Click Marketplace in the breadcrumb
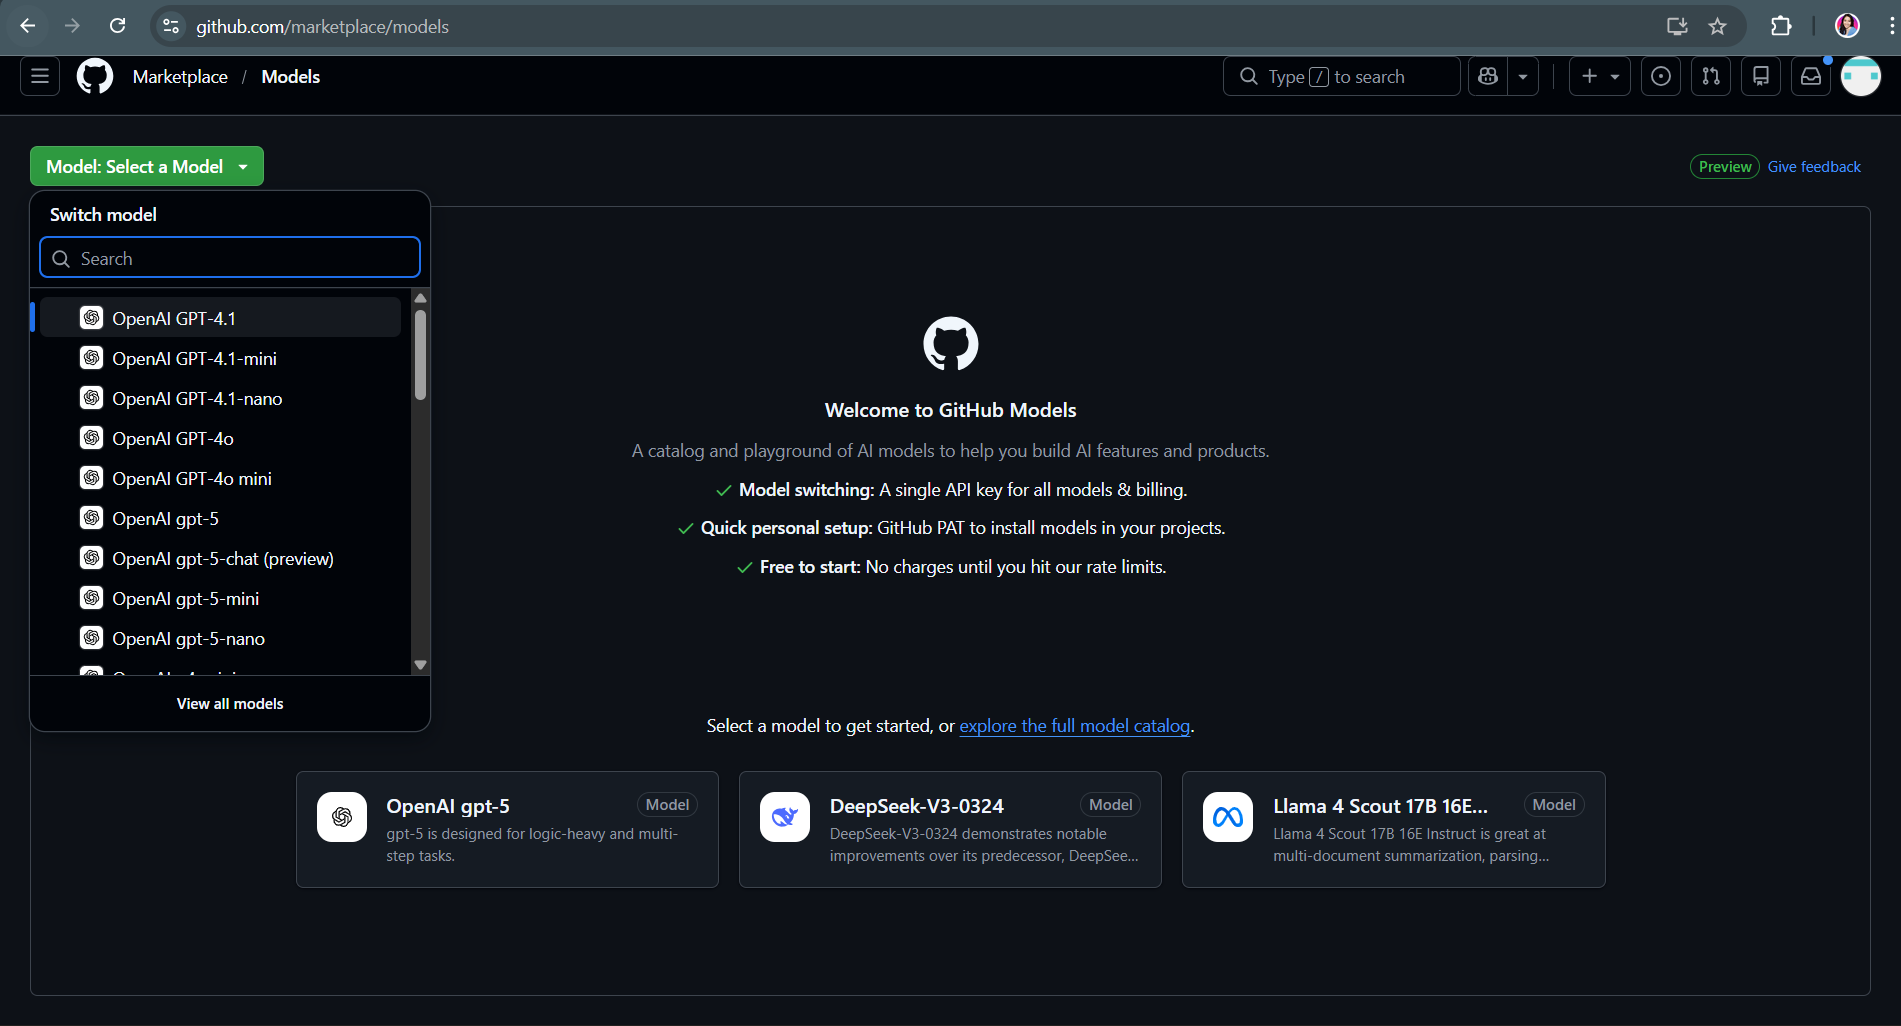Screen dimensions: 1901x1026 click(x=180, y=76)
